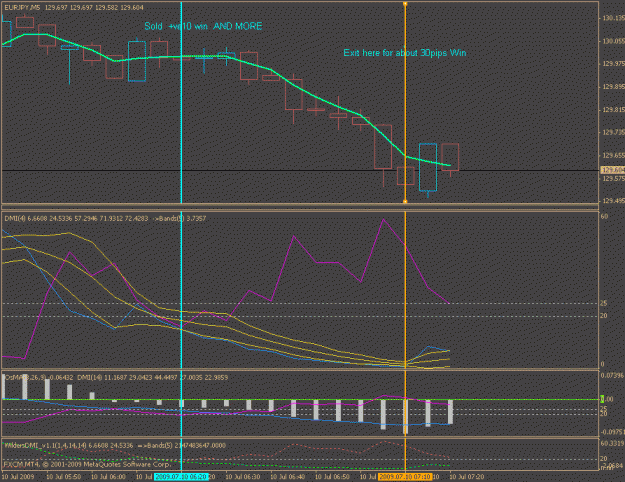Click the 129.655 price scale value

pyautogui.click(x=613, y=155)
